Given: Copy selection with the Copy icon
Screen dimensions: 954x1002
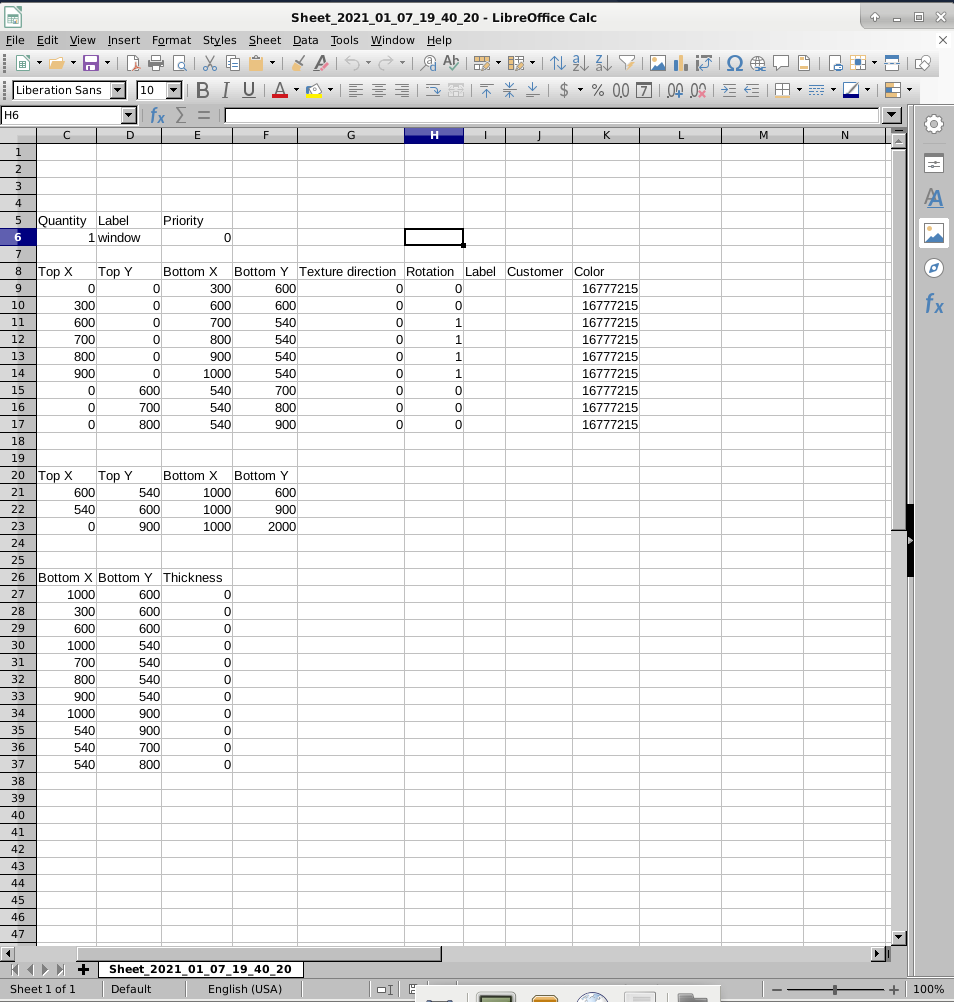Looking at the screenshot, I should point(233,63).
